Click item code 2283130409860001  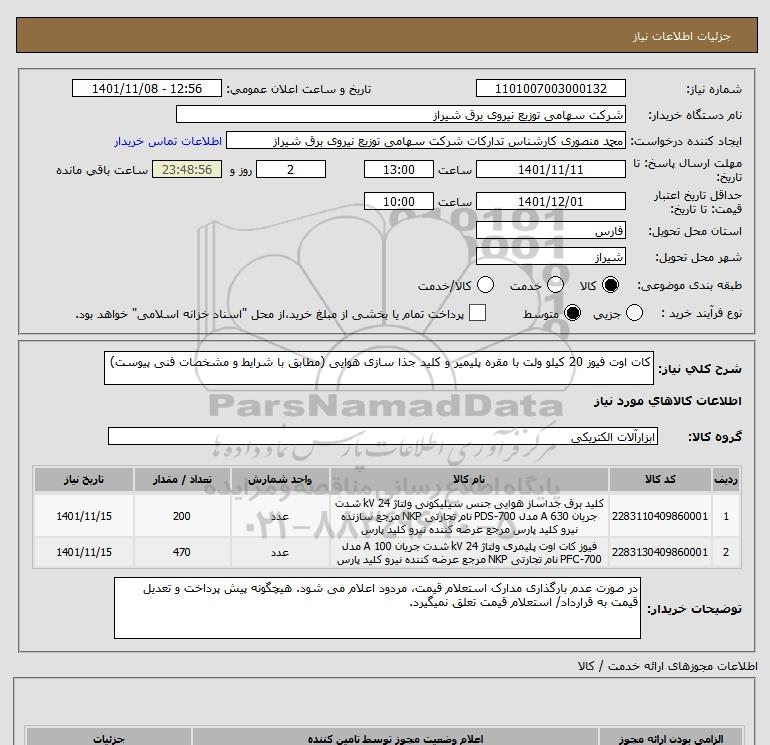pos(660,552)
